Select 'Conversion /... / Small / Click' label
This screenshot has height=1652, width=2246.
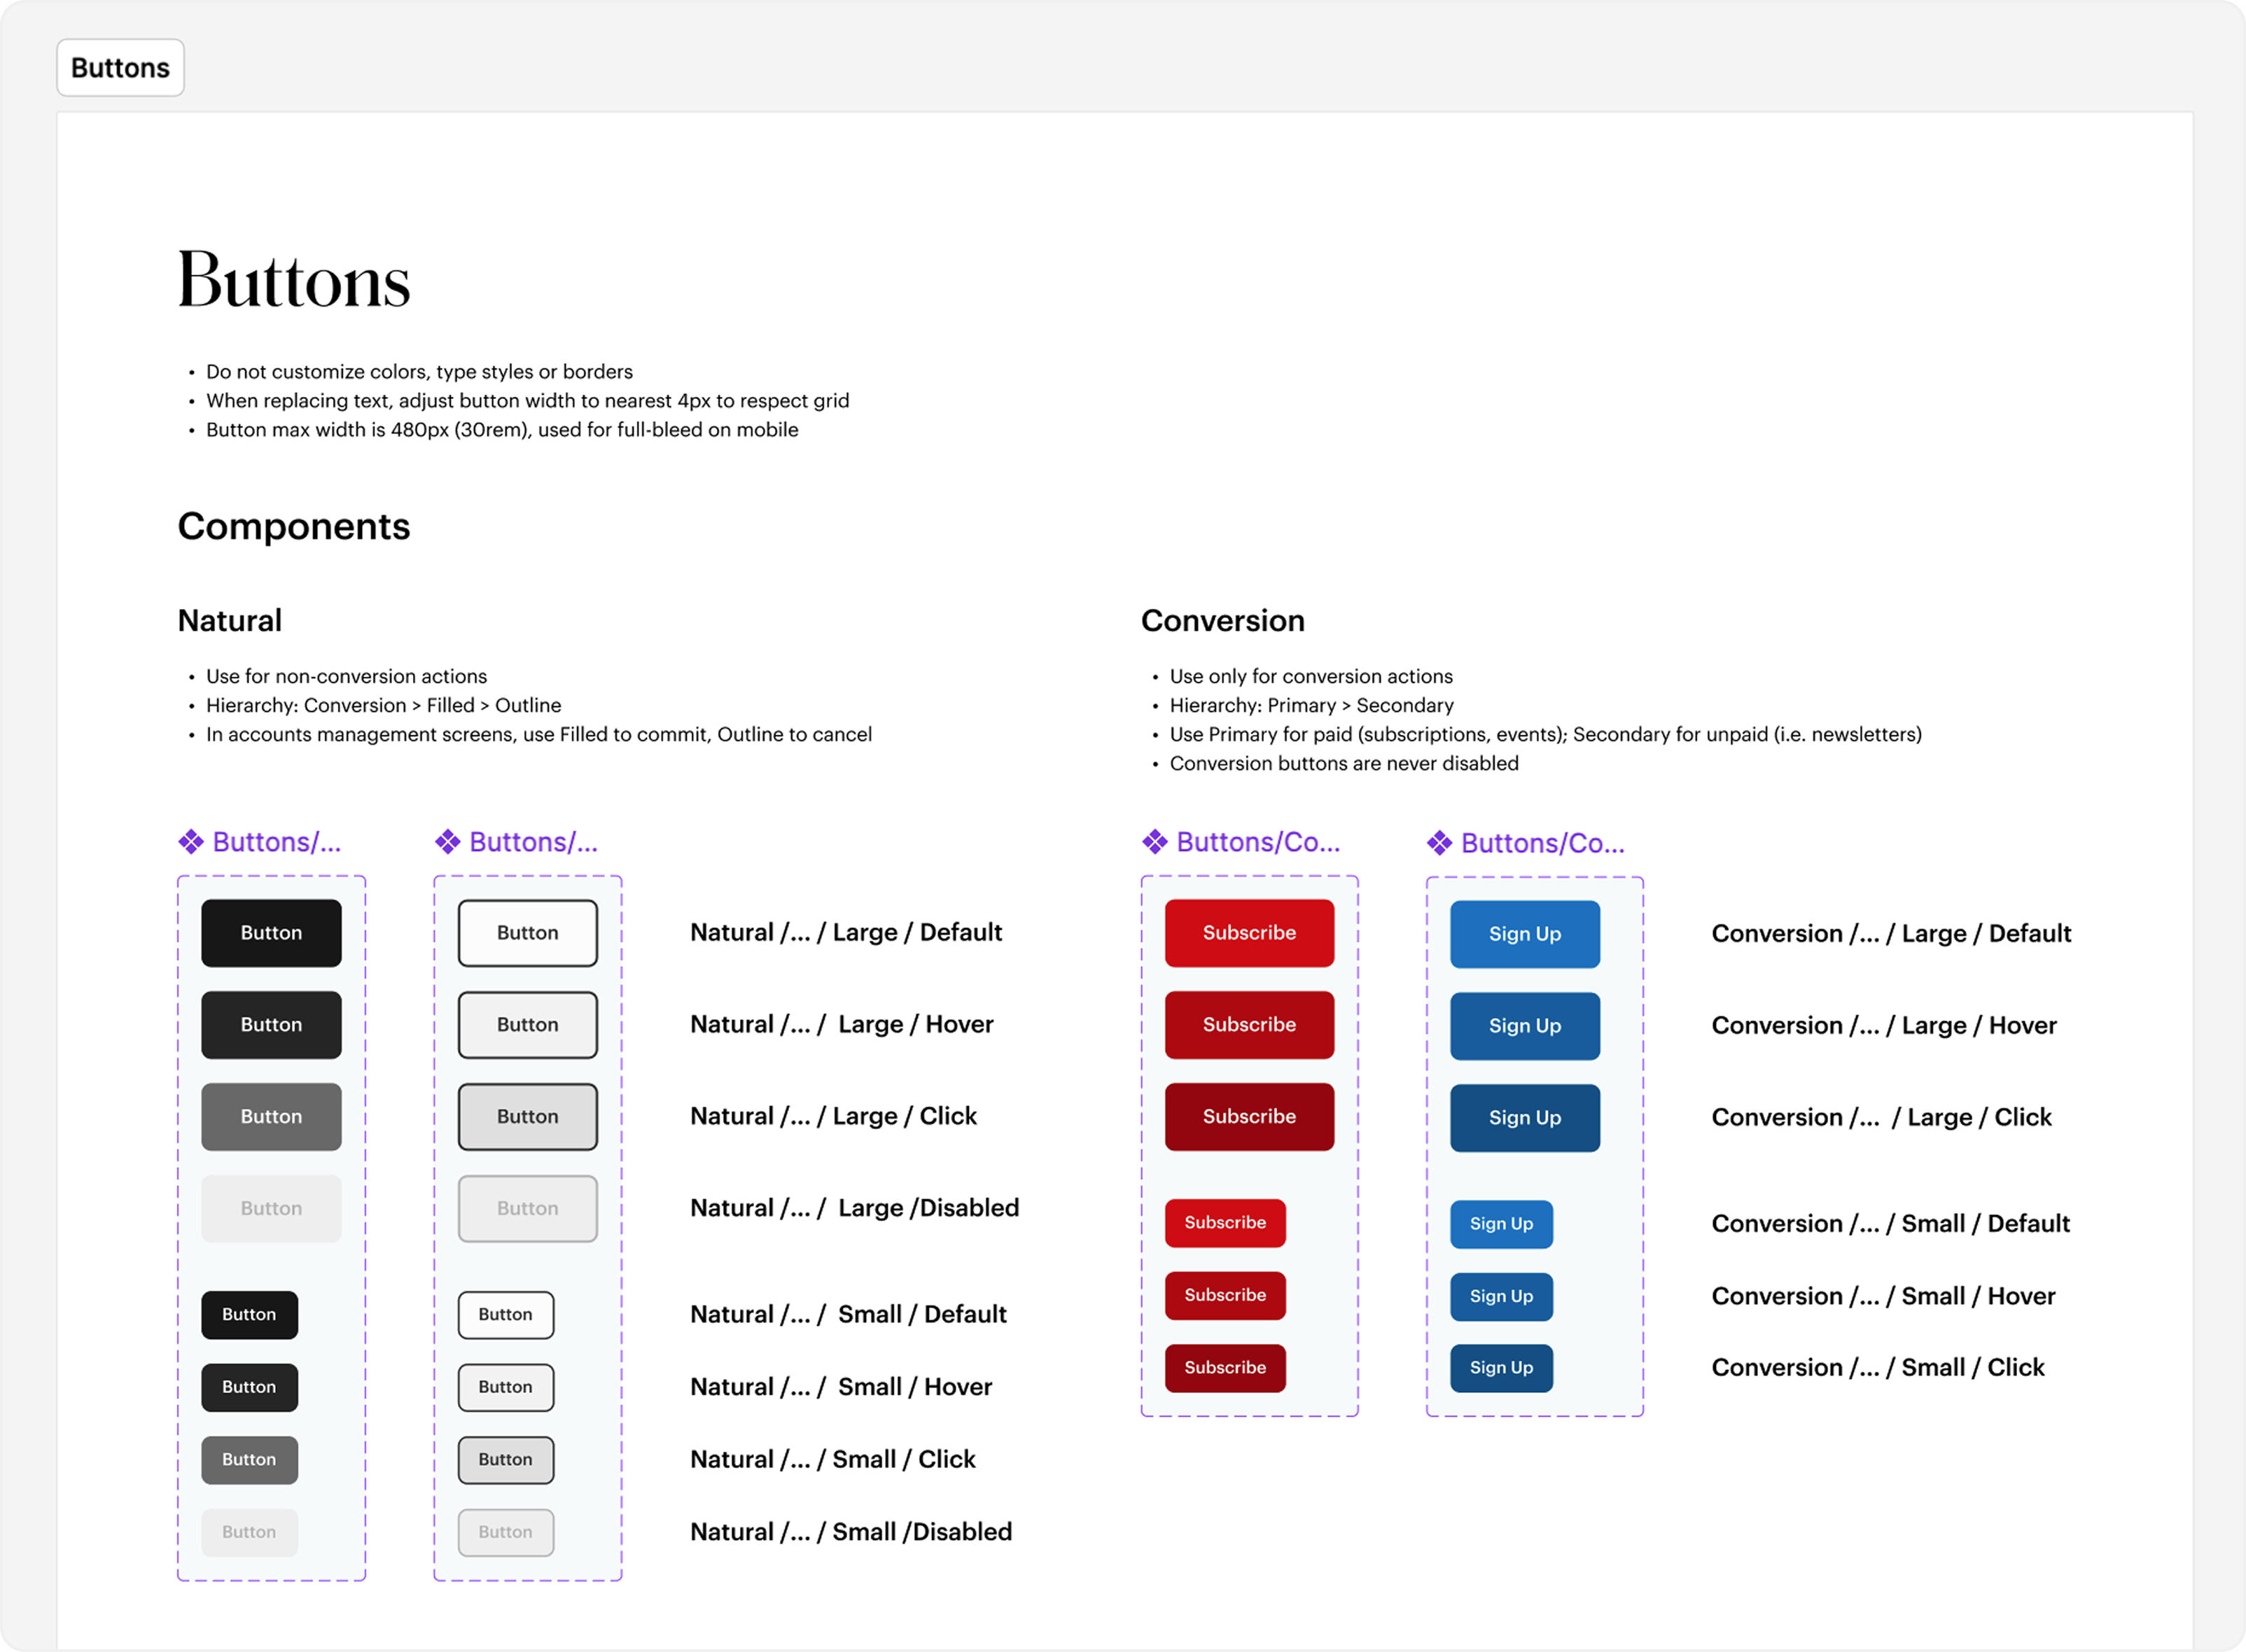click(x=1878, y=1368)
